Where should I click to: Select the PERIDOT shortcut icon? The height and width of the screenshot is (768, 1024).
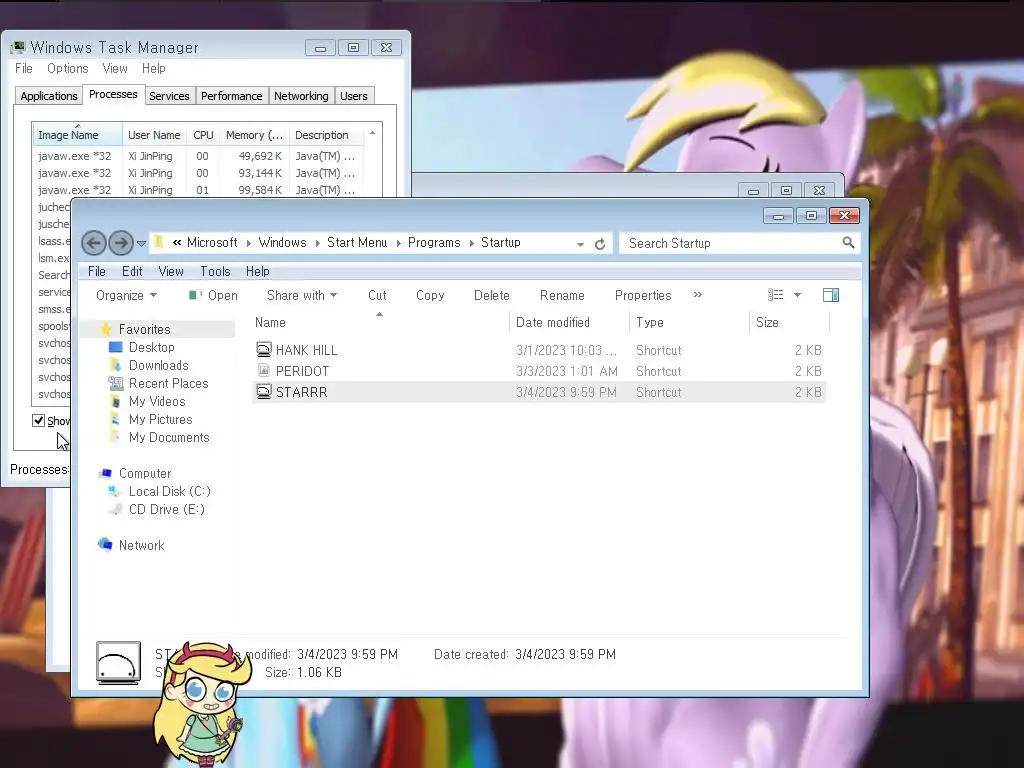tap(263, 370)
